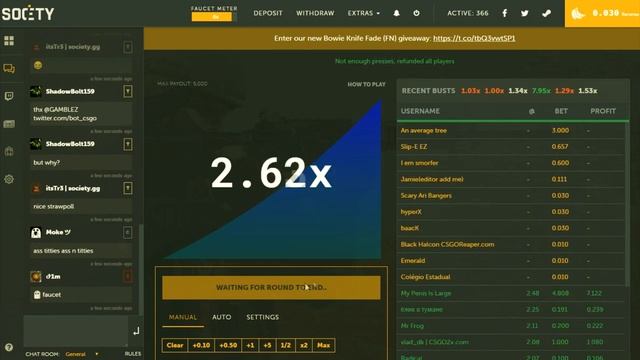Open the settings gear in left sidebar
The height and width of the screenshot is (360, 640).
9,179
